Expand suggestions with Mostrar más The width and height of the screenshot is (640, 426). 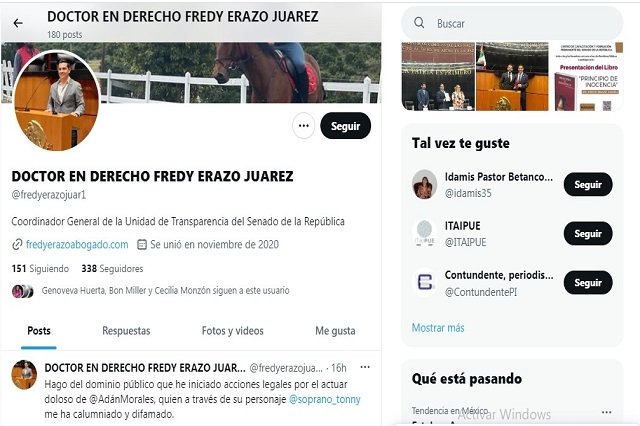(438, 328)
